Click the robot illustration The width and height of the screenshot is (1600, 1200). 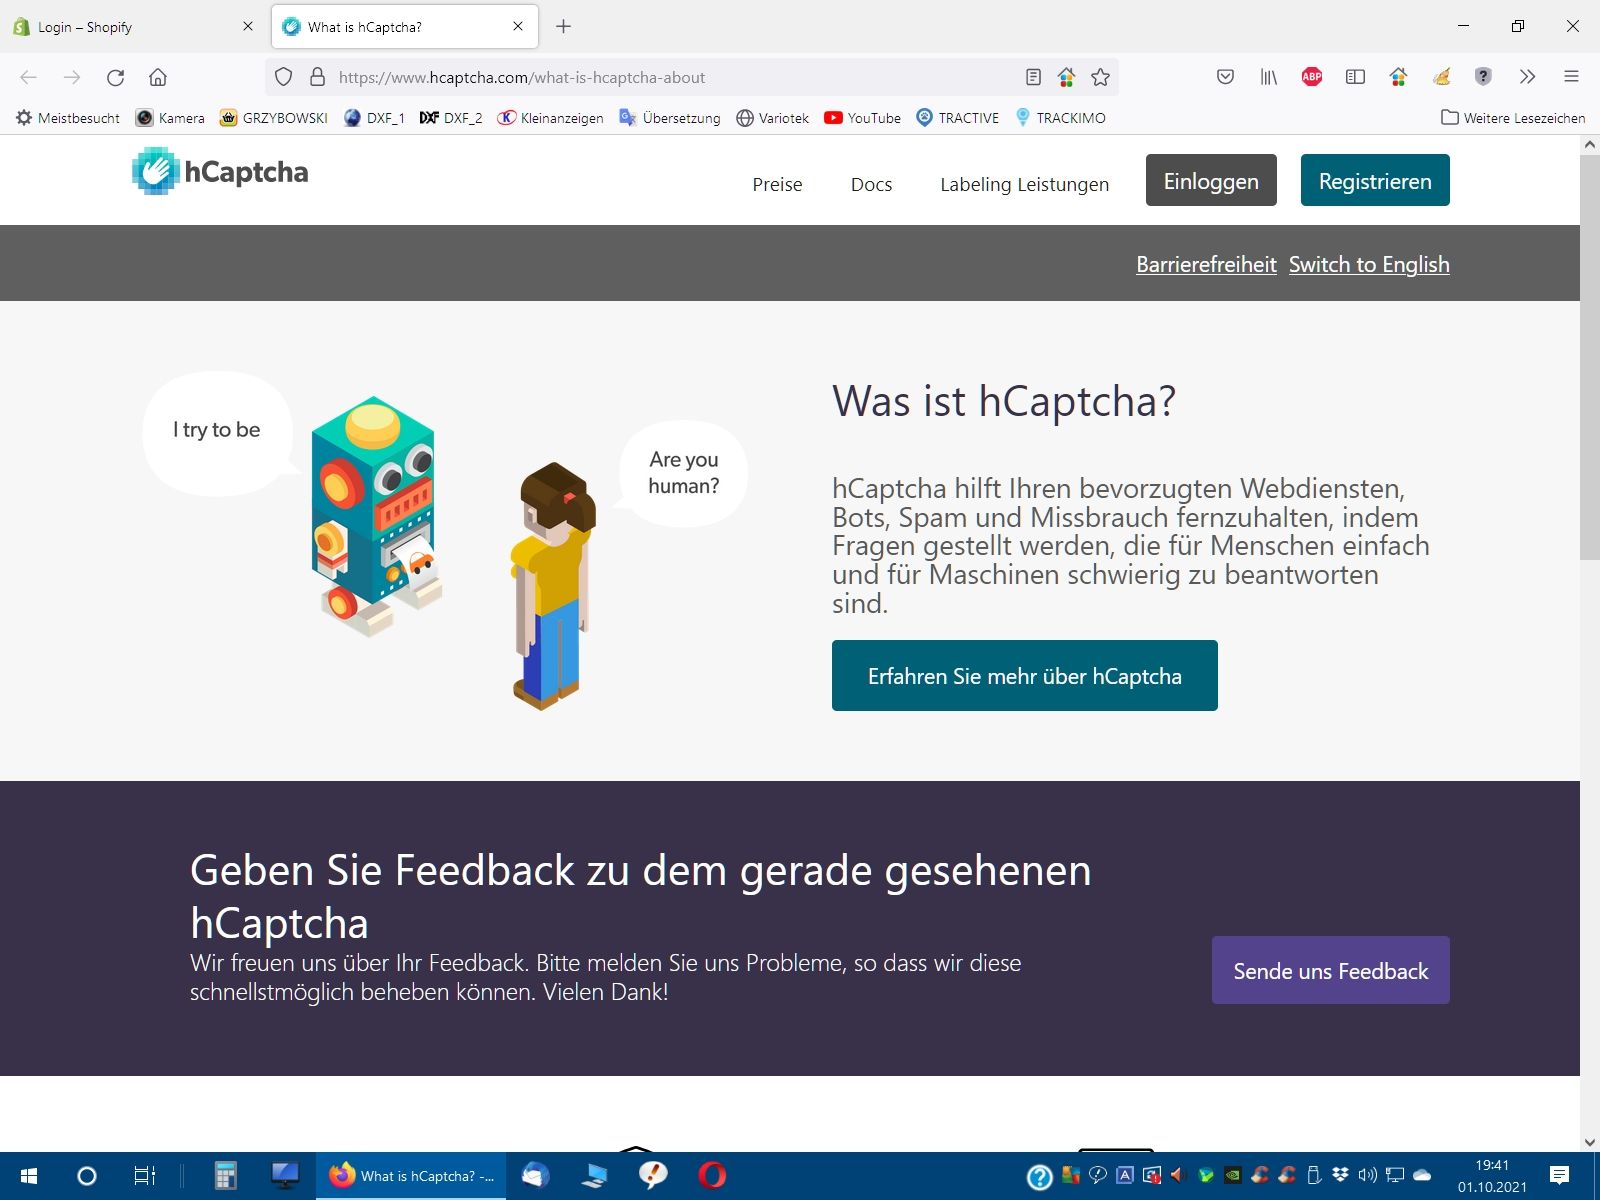coord(377,515)
